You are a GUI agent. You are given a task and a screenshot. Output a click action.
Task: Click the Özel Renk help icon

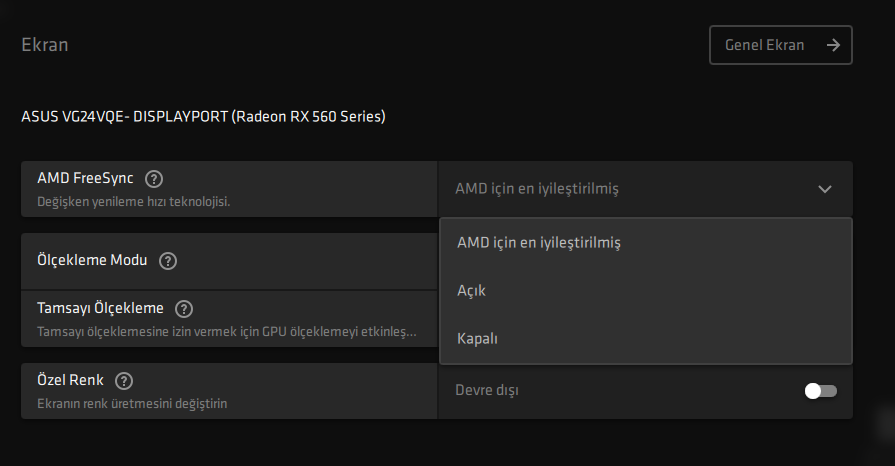pos(124,381)
